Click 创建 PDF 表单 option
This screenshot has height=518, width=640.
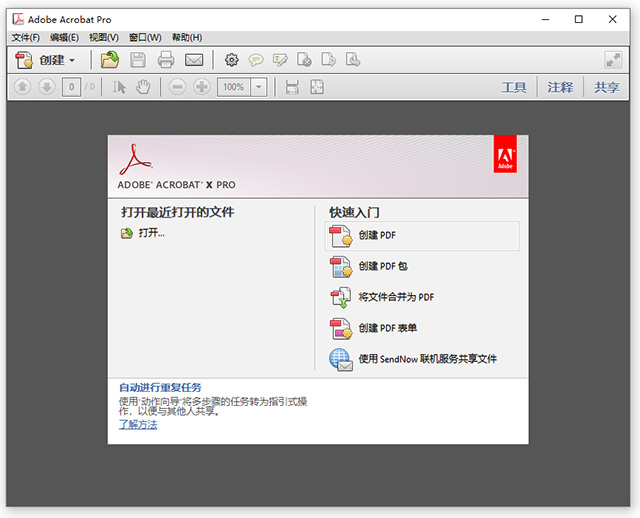tap(387, 328)
